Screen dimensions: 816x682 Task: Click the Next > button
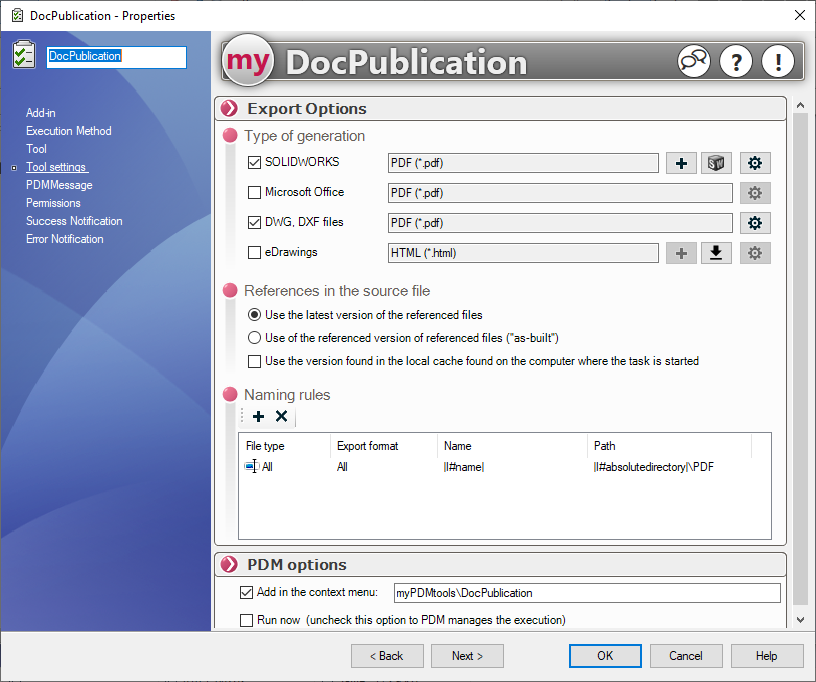point(467,656)
